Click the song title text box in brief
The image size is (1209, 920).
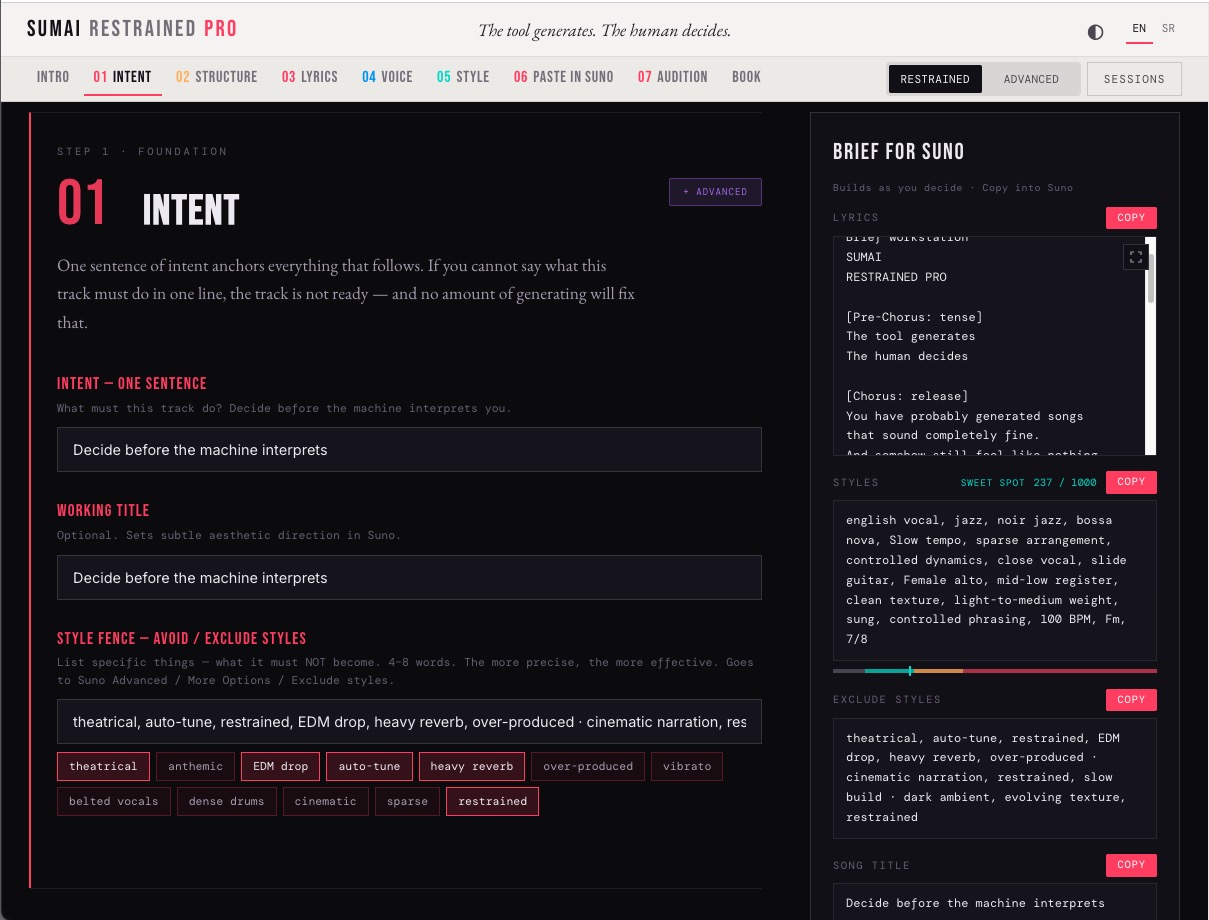coord(995,902)
